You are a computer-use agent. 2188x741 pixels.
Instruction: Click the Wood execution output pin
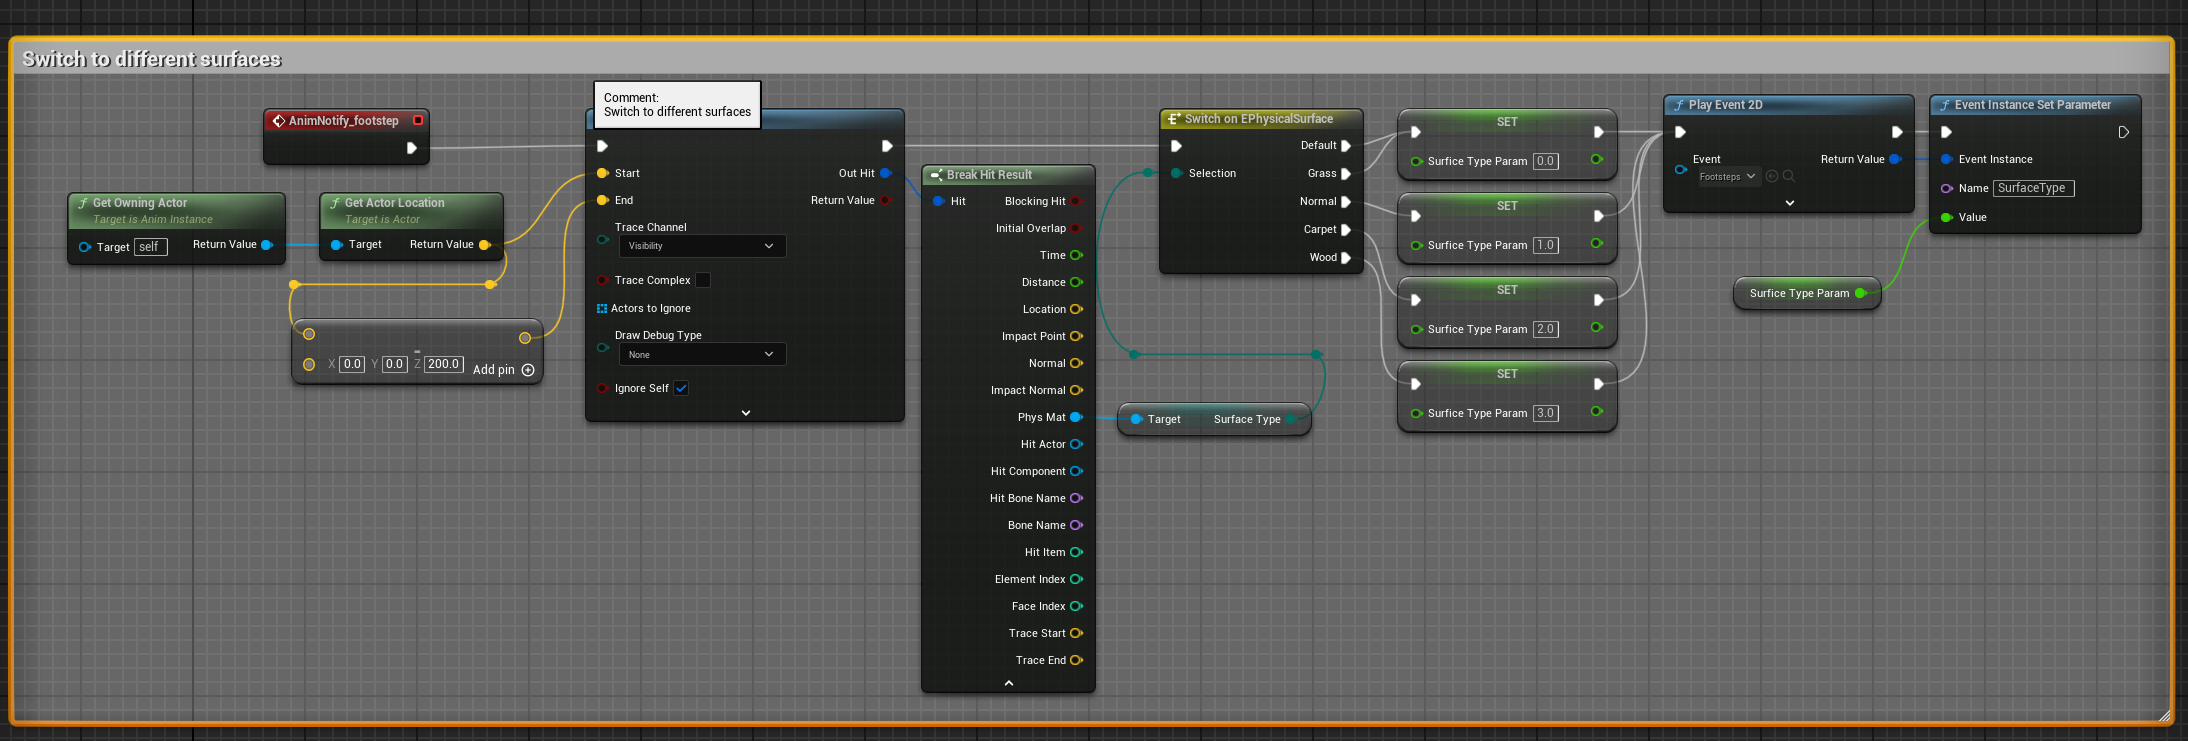click(x=1346, y=258)
